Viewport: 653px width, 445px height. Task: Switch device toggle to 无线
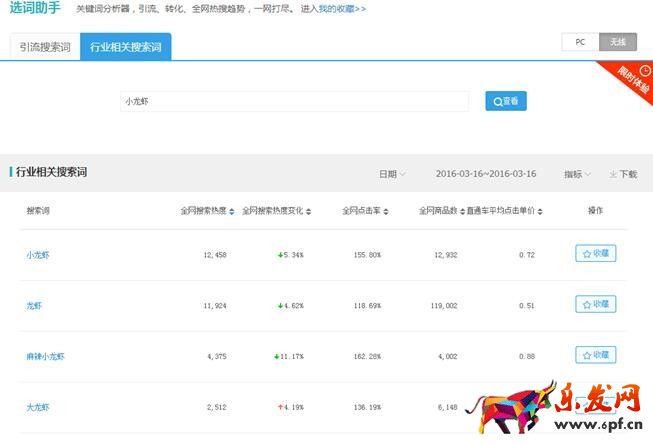point(618,42)
